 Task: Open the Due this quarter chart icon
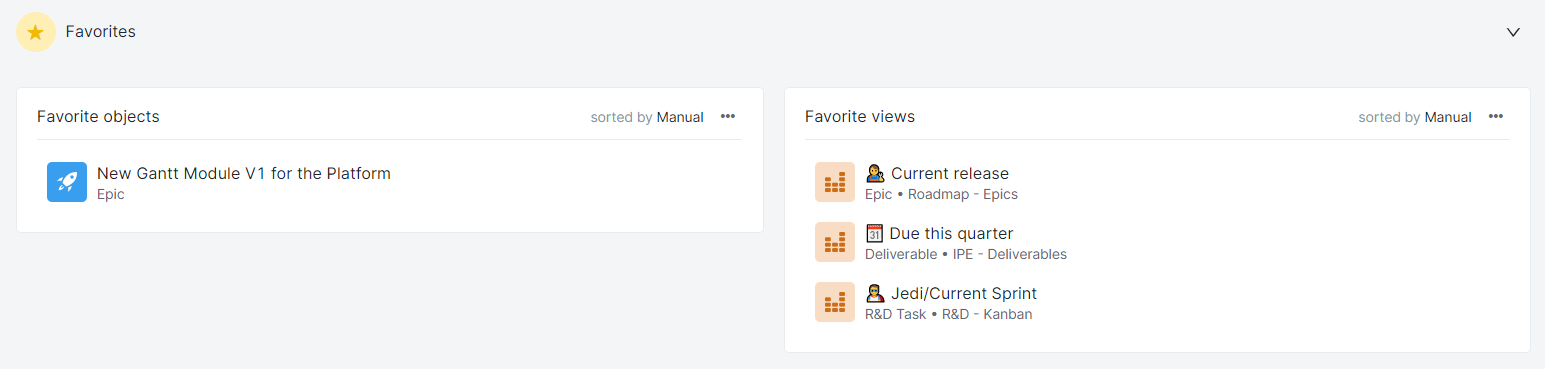835,242
